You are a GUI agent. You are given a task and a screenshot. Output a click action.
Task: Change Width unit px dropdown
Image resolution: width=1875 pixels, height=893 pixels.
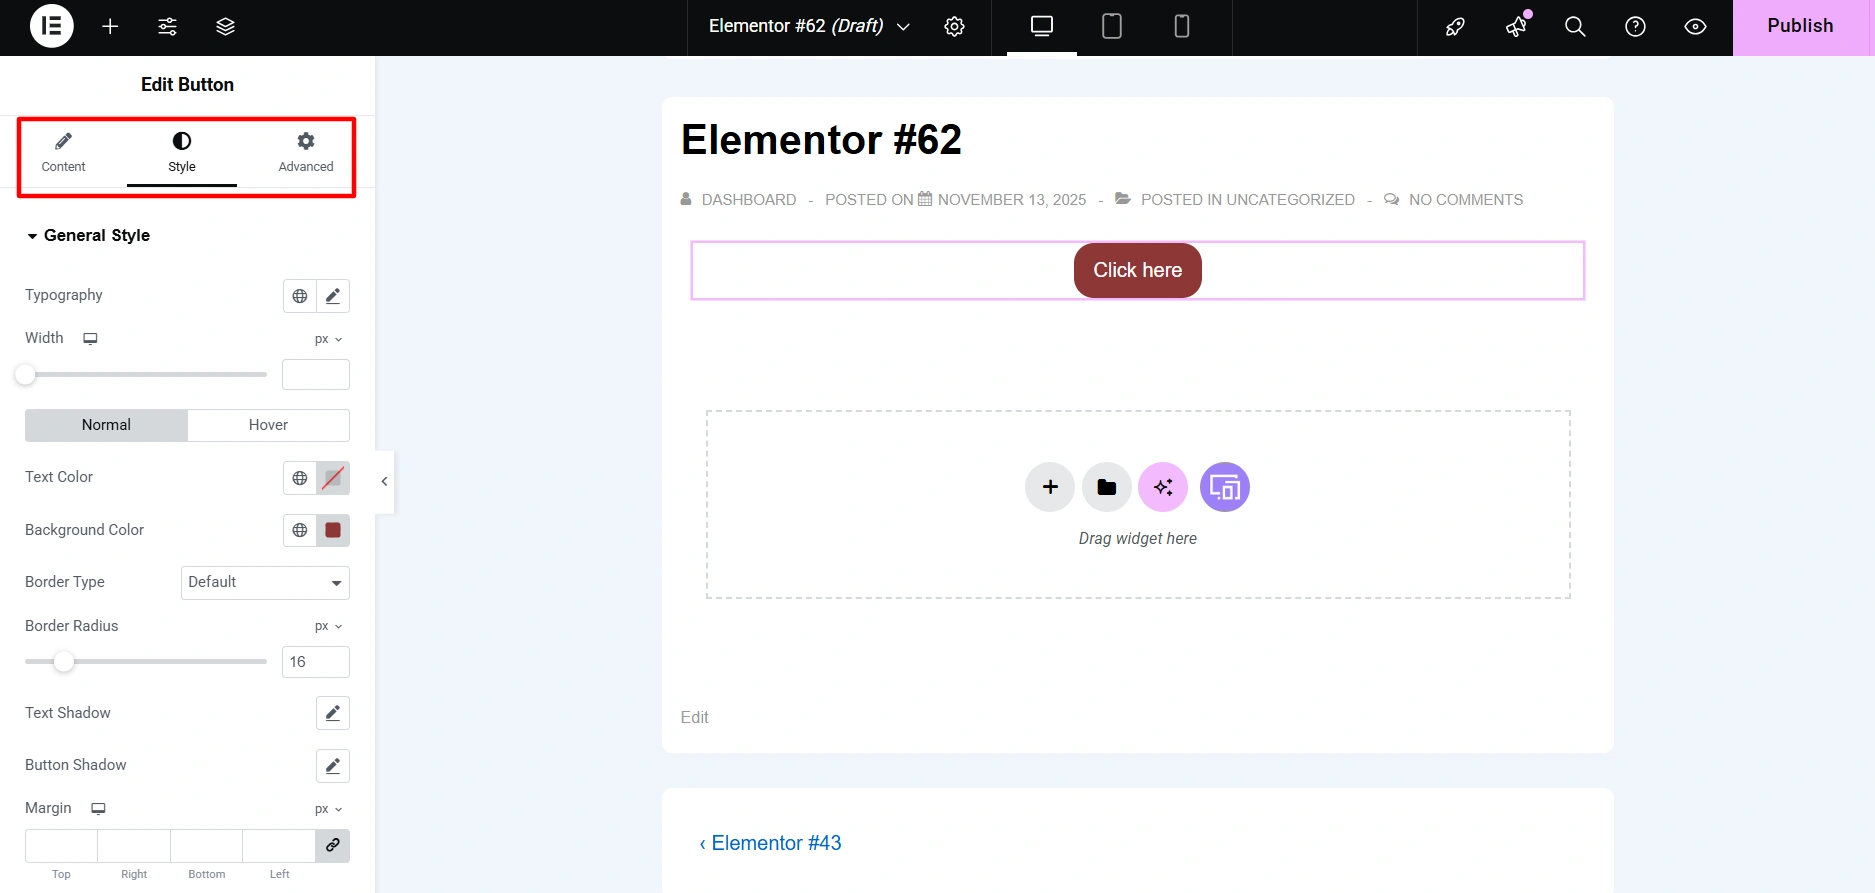pos(328,339)
